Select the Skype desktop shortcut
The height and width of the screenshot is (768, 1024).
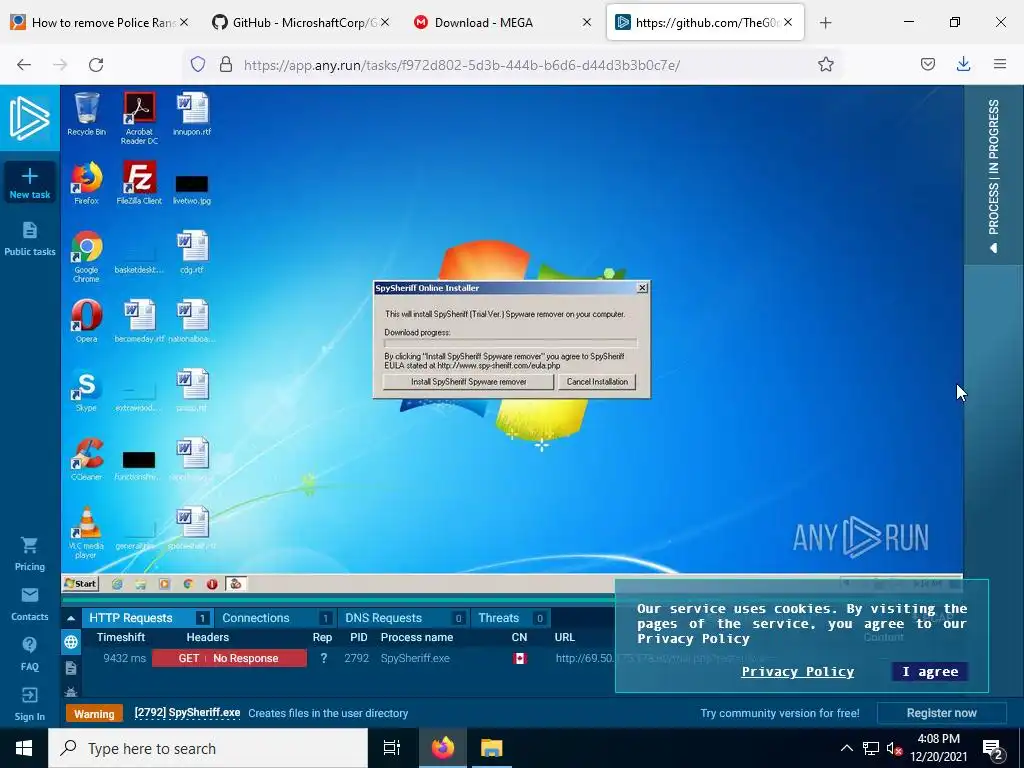pyautogui.click(x=86, y=391)
